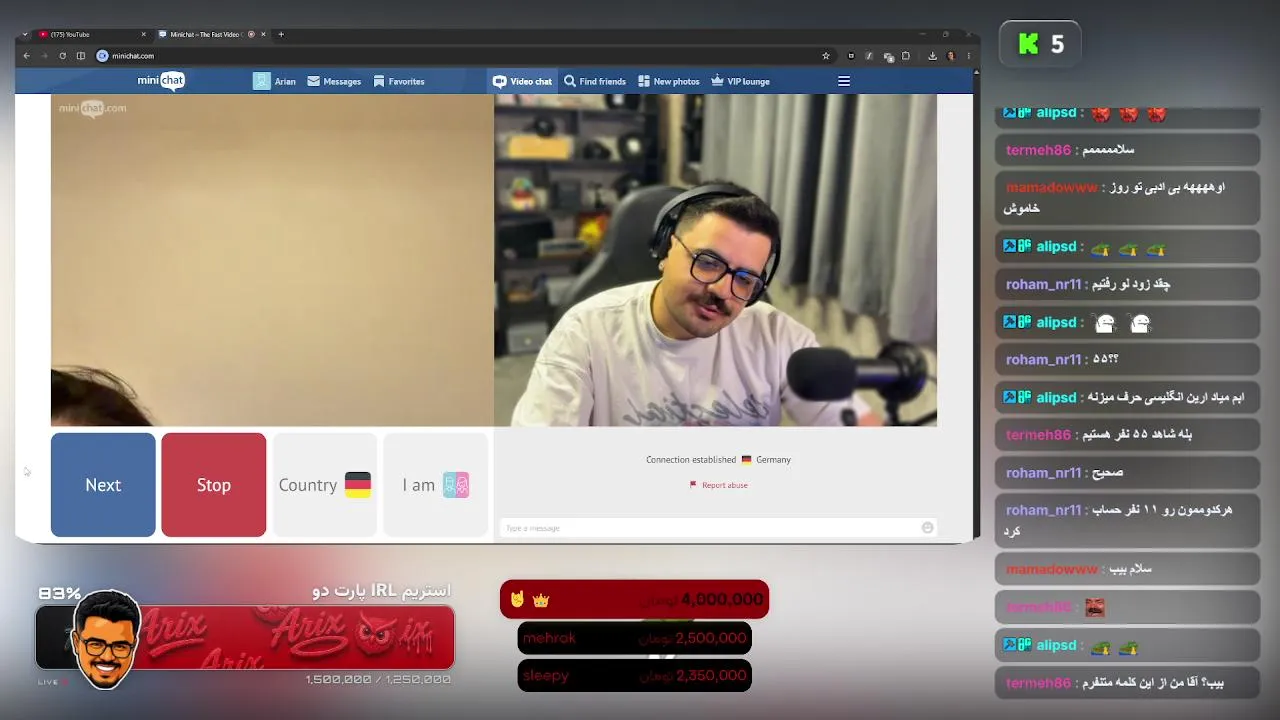
Task: Enter the VIP lounge
Action: (x=740, y=82)
